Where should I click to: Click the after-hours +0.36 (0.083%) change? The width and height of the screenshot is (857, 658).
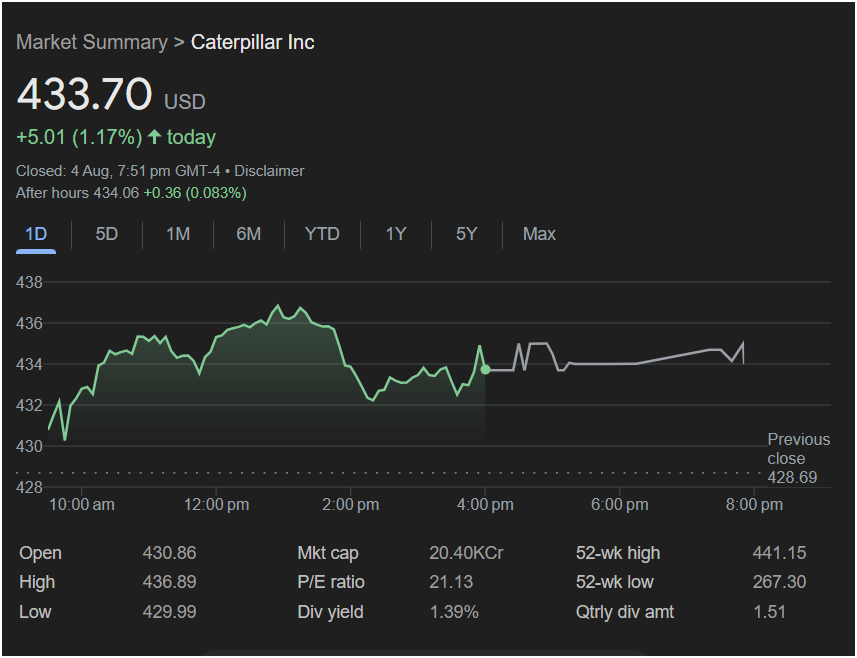coord(195,193)
